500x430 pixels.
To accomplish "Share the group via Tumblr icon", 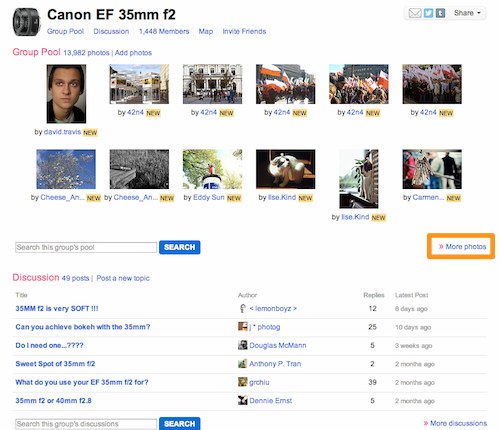I will click(x=440, y=13).
